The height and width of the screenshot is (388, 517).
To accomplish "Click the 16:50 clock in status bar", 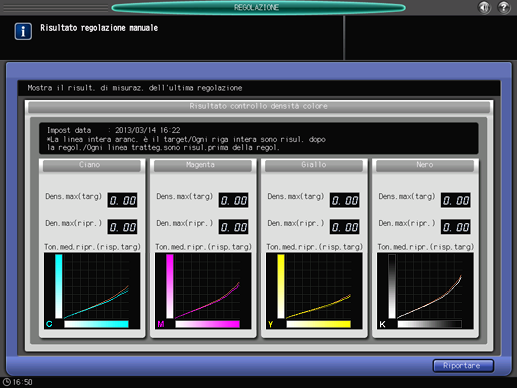I will (x=18, y=382).
